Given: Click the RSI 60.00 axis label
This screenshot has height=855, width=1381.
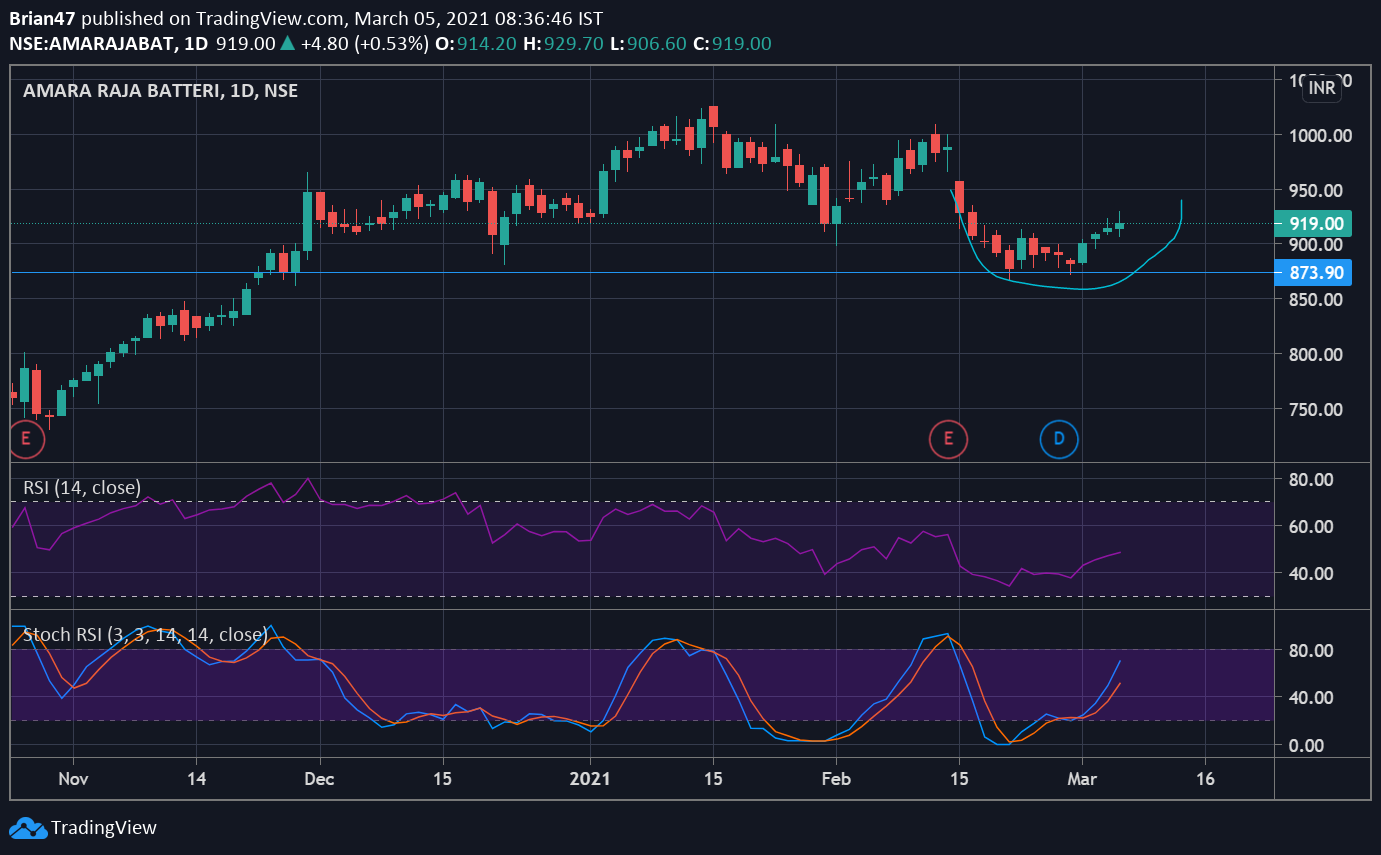Looking at the screenshot, I should [1311, 526].
